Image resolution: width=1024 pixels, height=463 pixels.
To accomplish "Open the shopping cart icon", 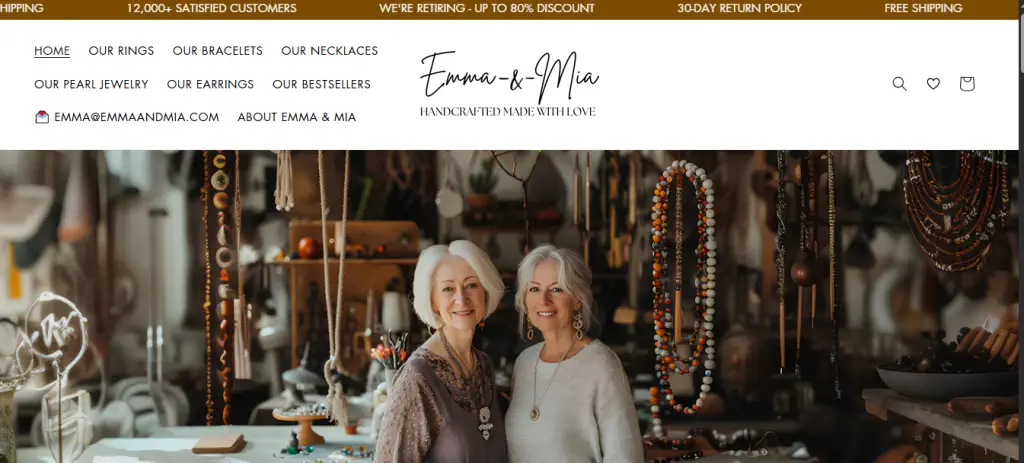I will coord(967,84).
